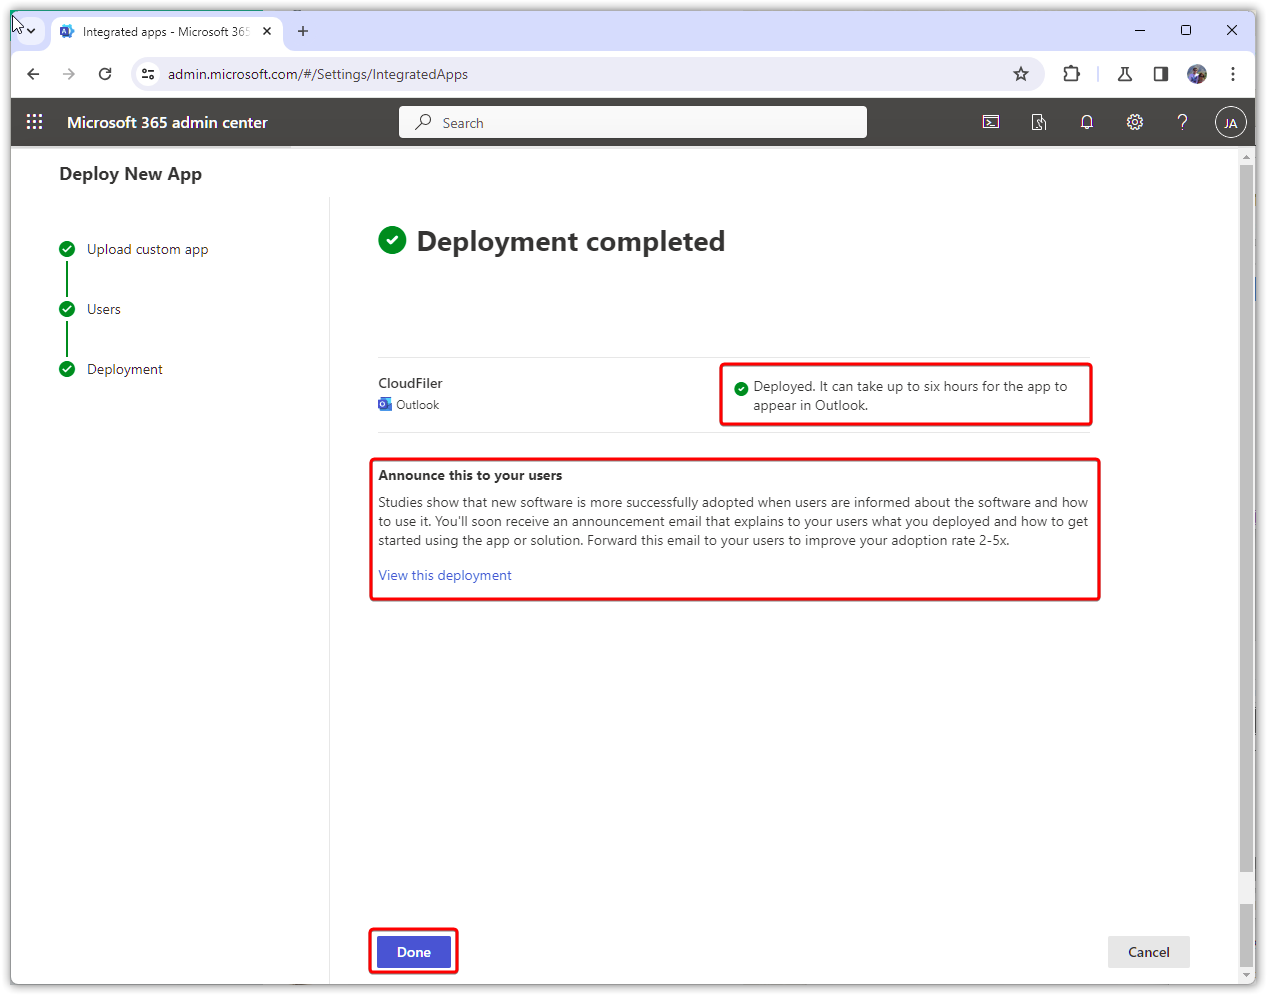Toggle the browser side panel
This screenshot has height=995, width=1267.
1160,74
